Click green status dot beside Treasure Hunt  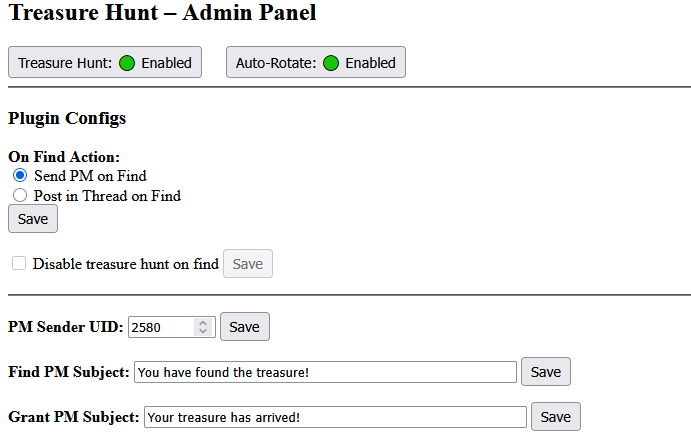pyautogui.click(x=127, y=63)
